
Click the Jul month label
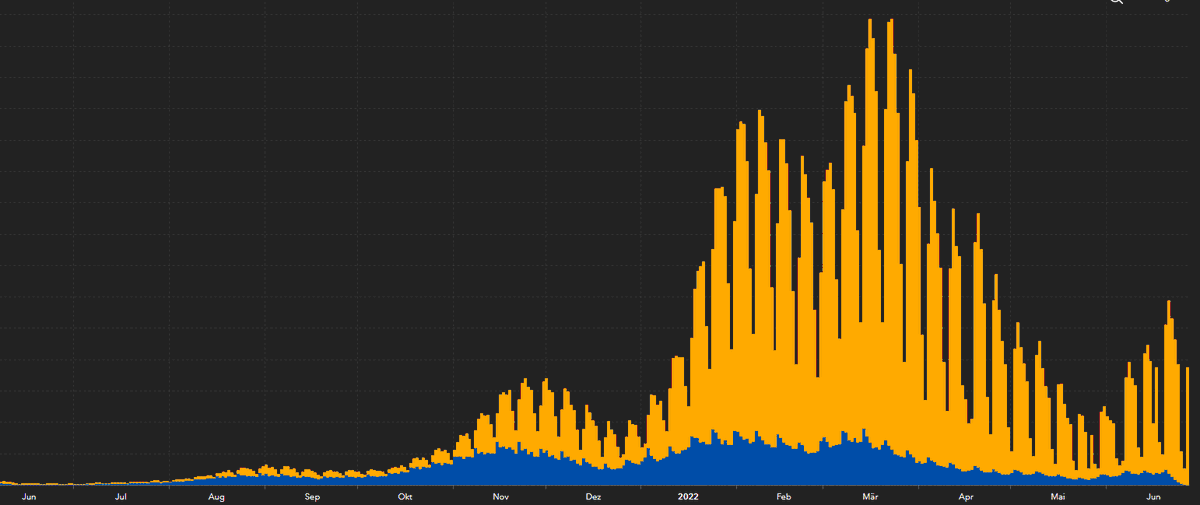[x=120, y=496]
